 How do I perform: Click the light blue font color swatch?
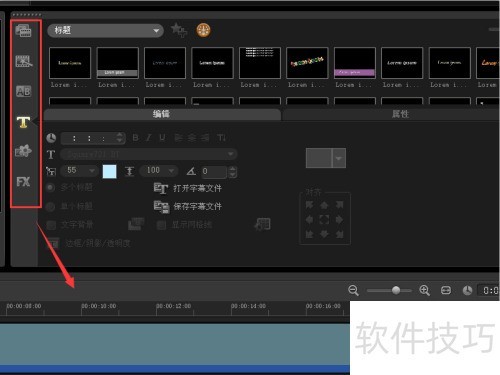click(109, 171)
